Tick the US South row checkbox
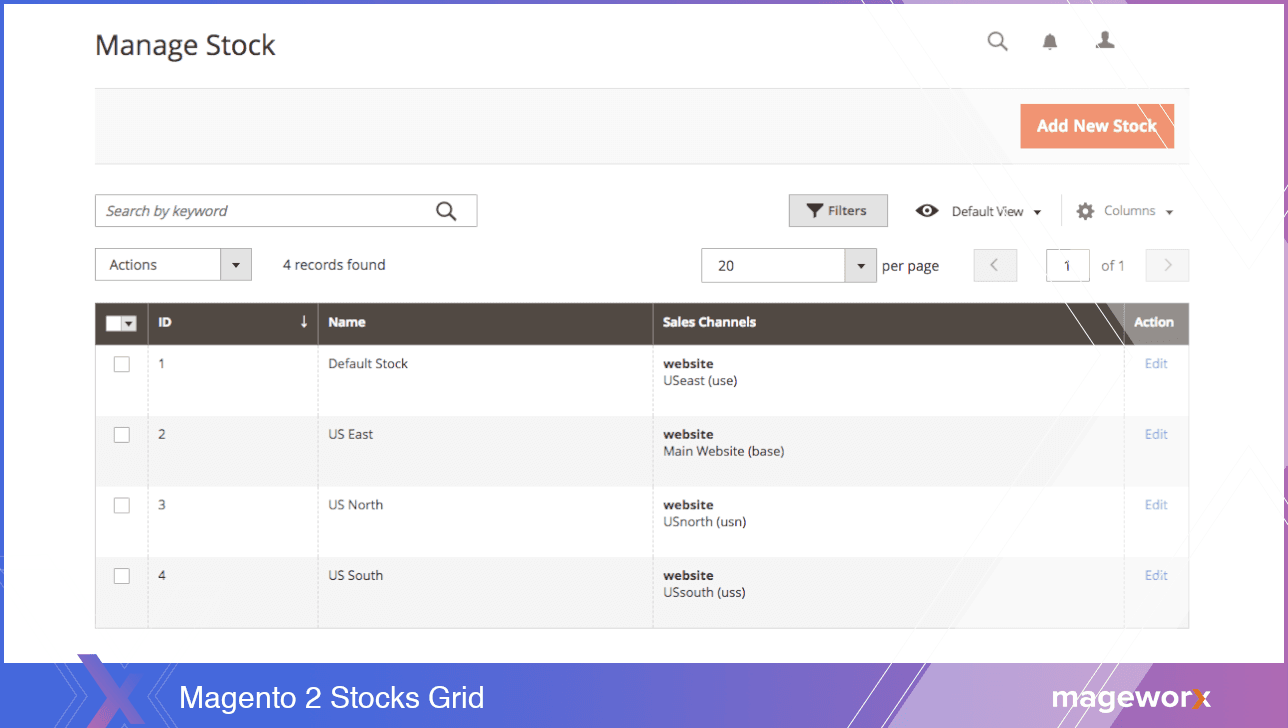 pos(122,576)
